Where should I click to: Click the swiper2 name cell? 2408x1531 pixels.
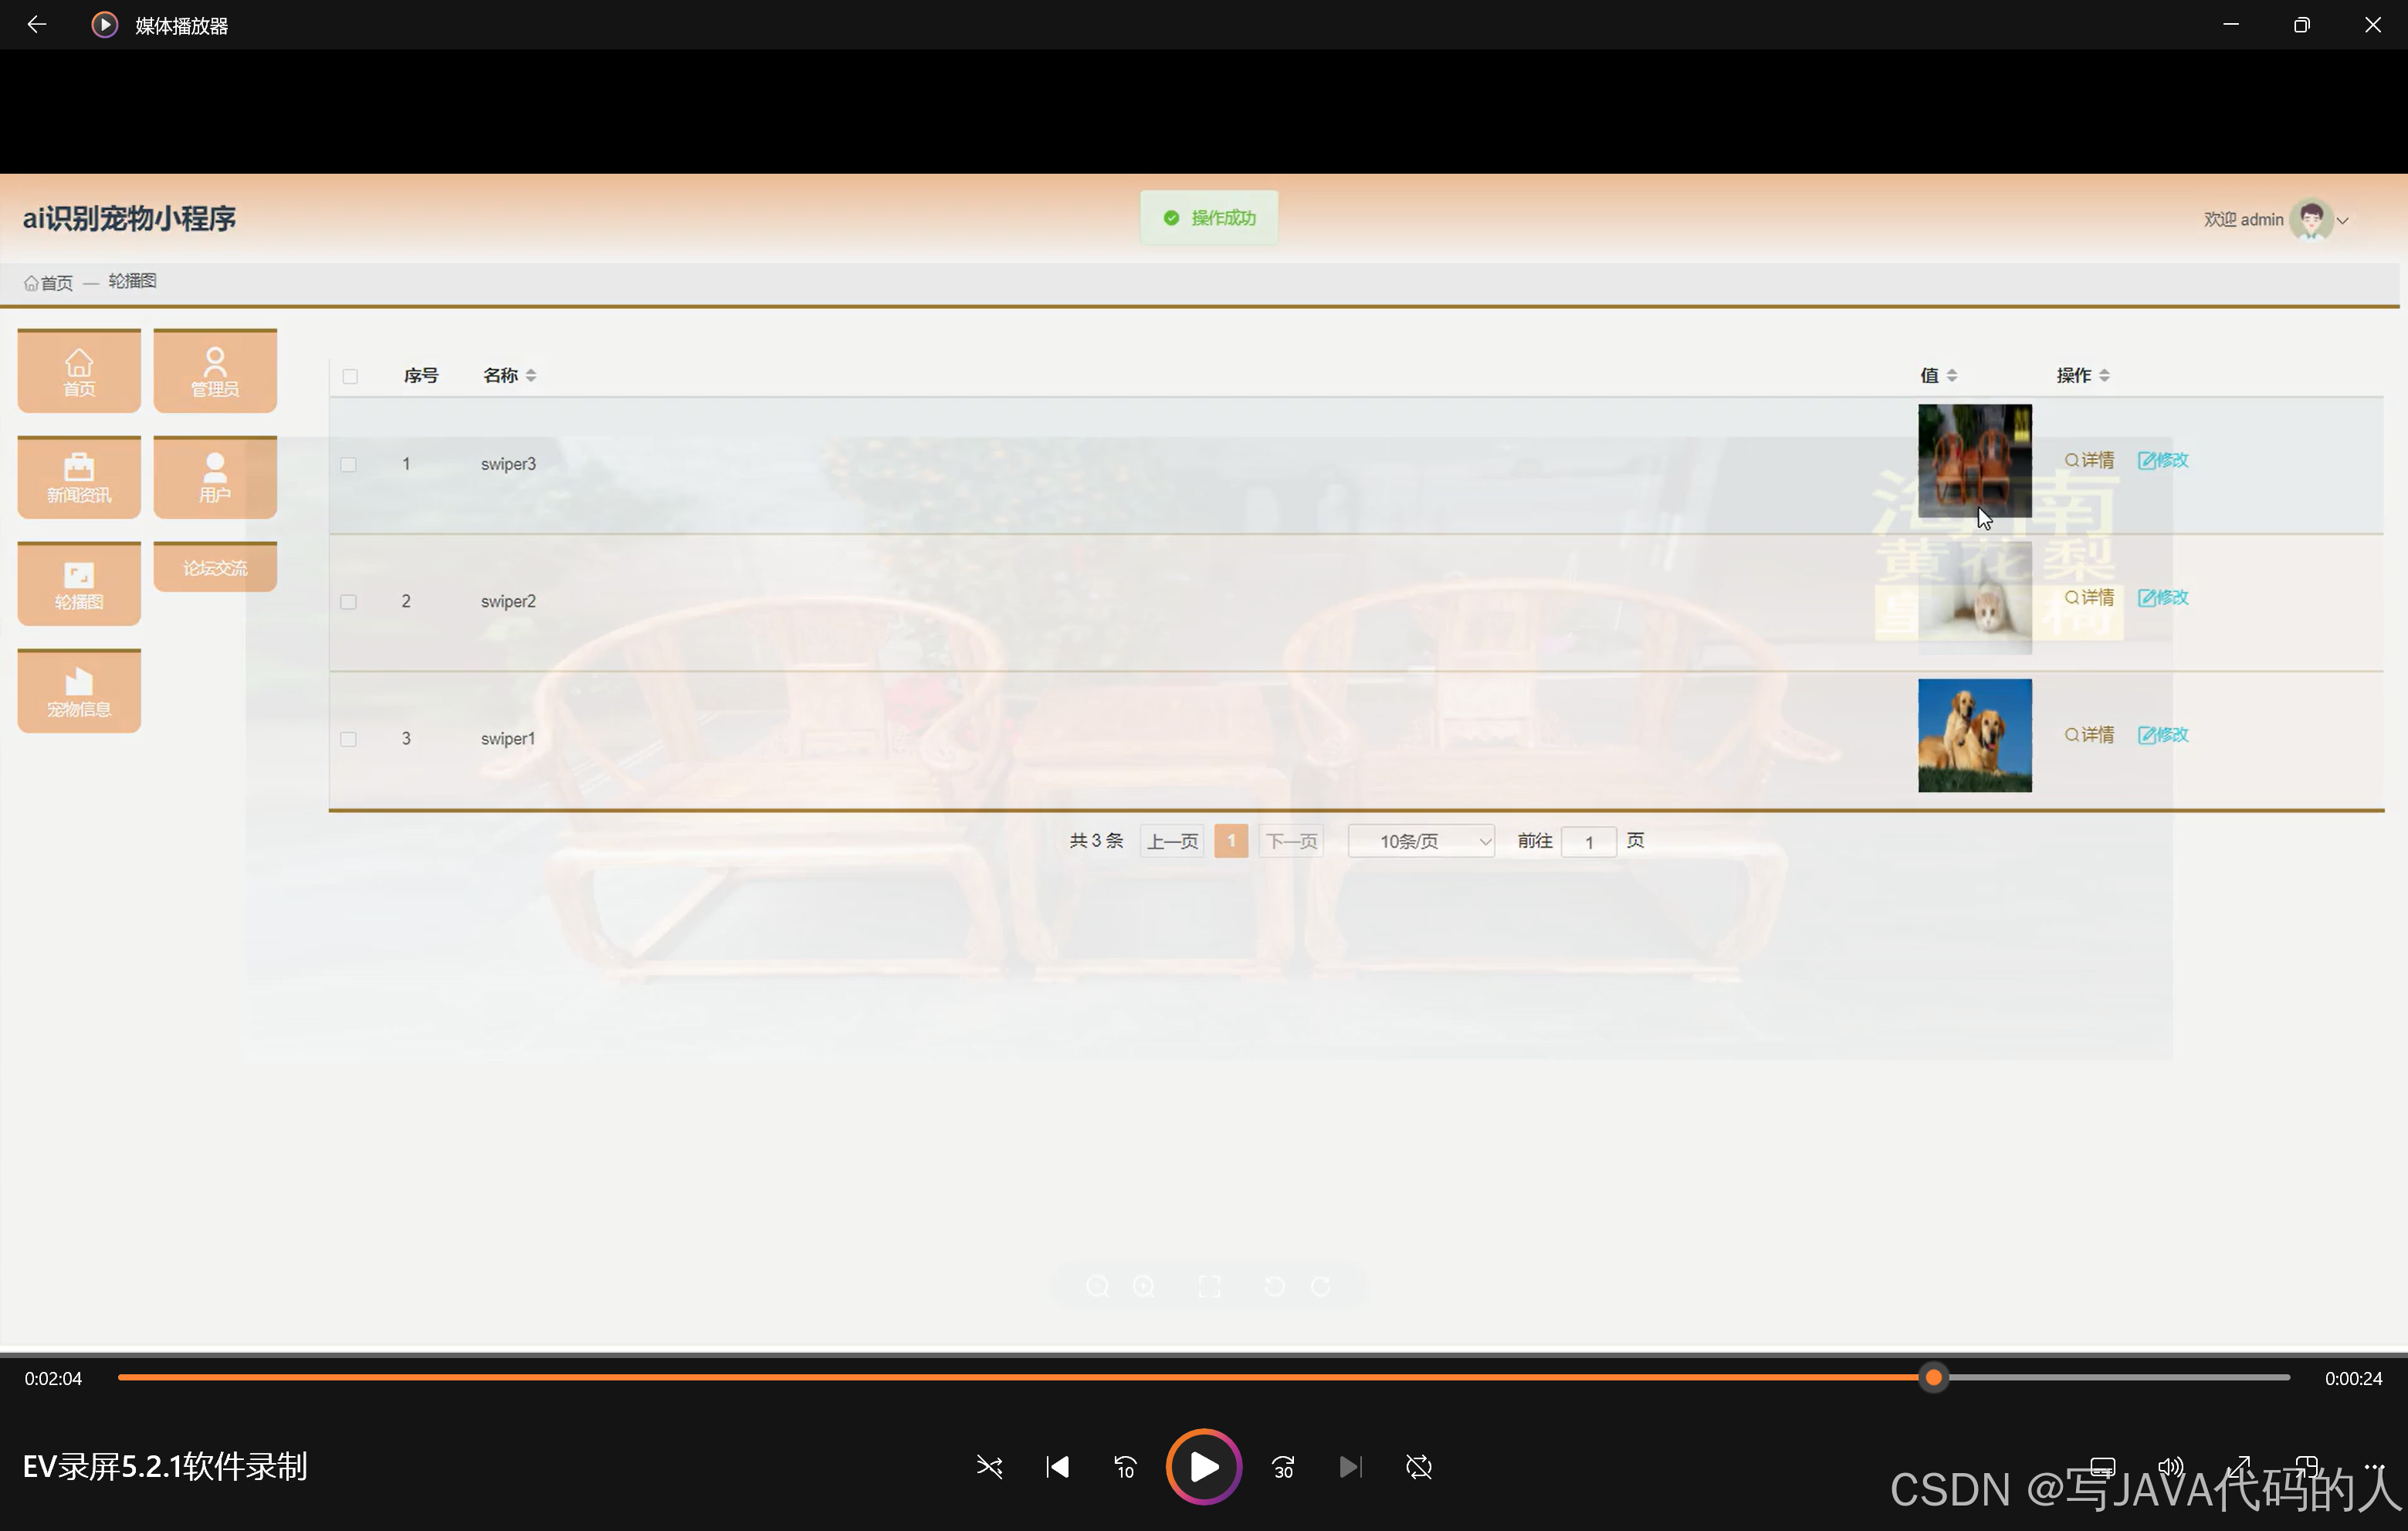click(508, 601)
